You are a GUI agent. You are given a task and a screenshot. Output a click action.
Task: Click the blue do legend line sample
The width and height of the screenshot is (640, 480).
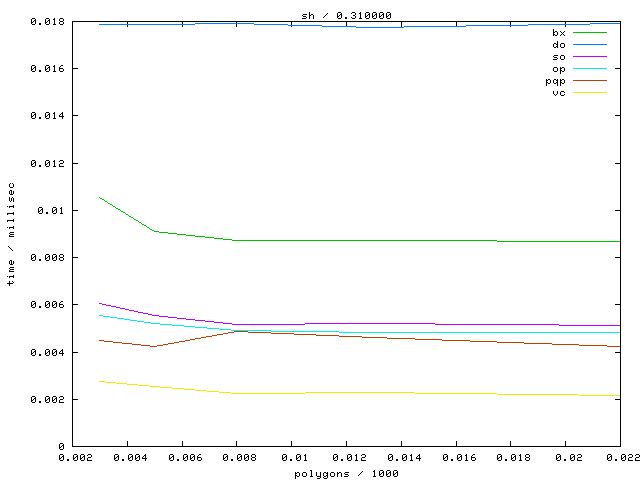point(590,45)
